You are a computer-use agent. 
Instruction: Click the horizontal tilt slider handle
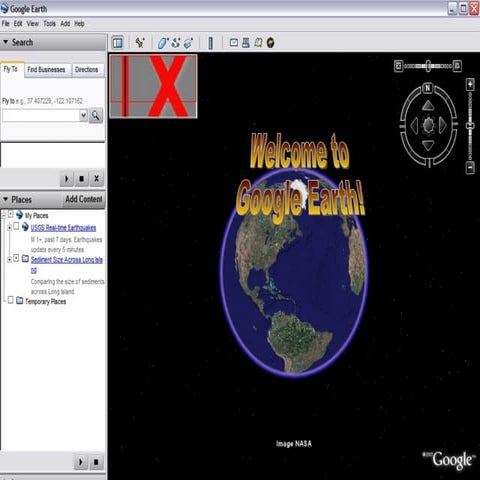[x=428, y=66]
